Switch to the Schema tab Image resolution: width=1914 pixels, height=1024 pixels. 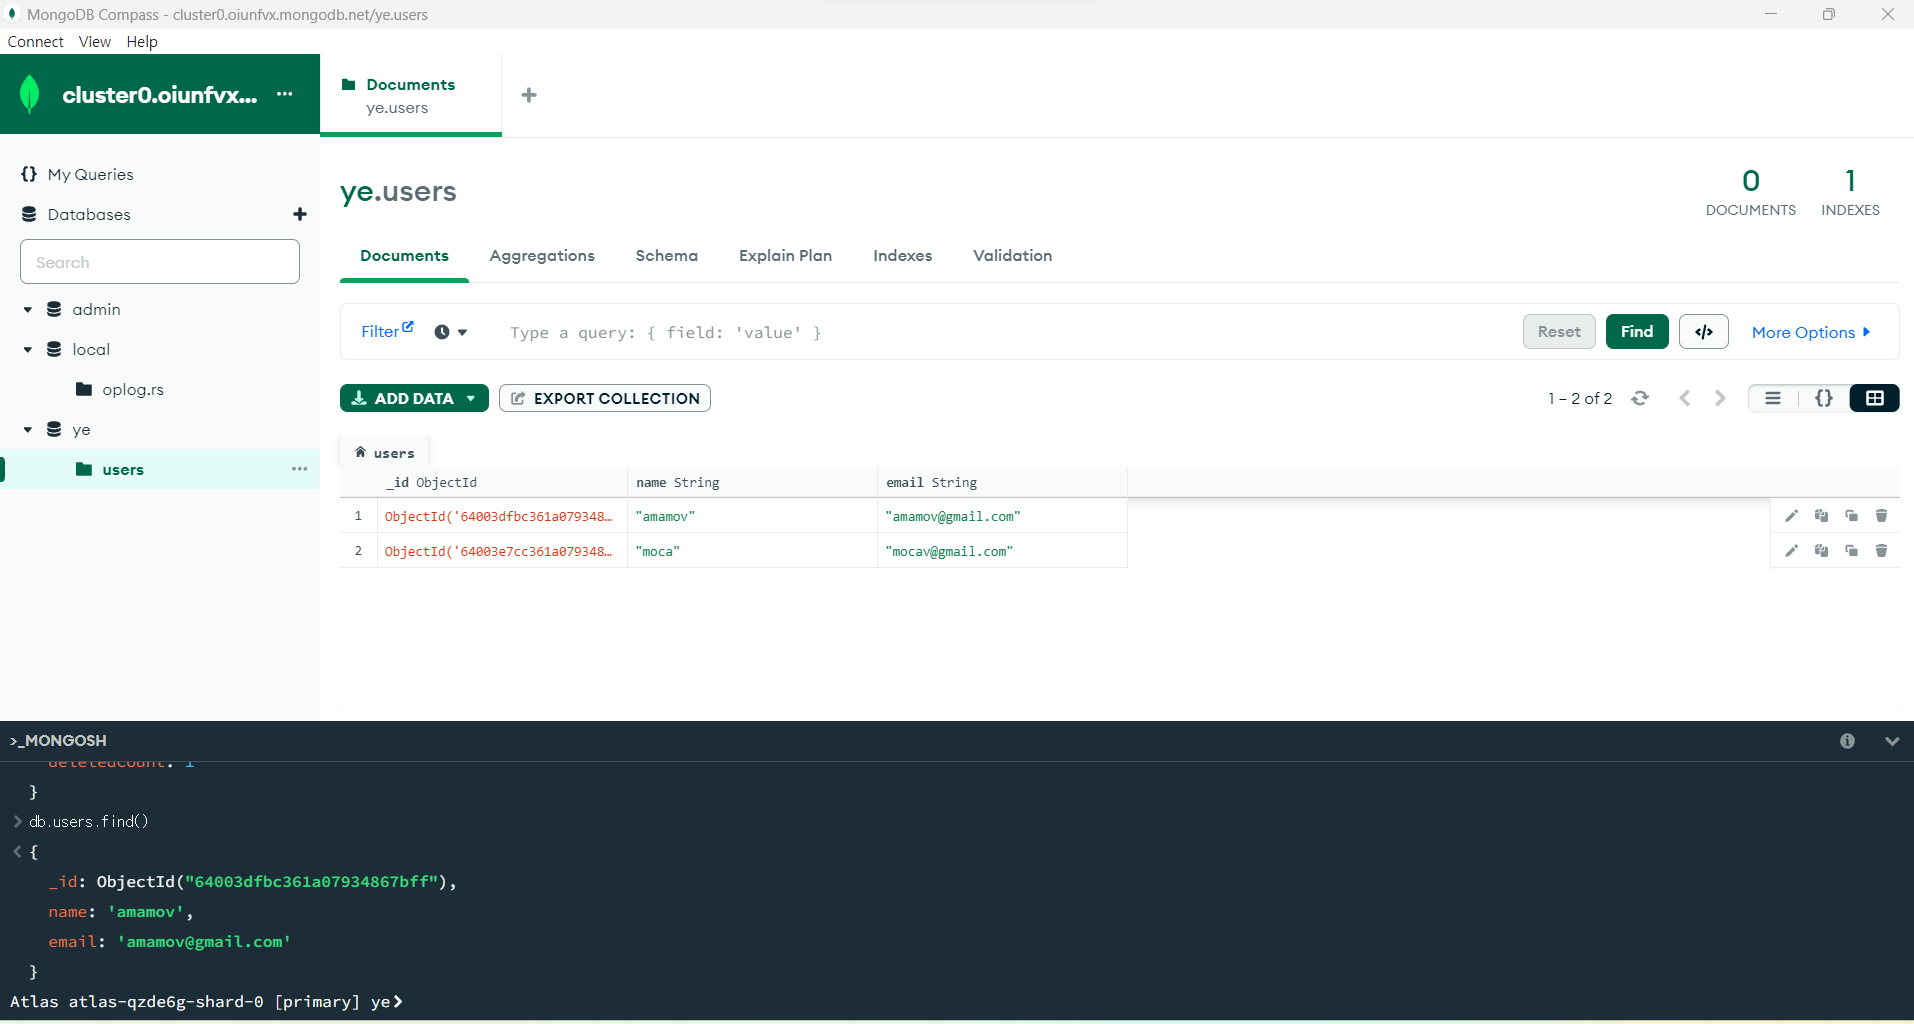(667, 256)
